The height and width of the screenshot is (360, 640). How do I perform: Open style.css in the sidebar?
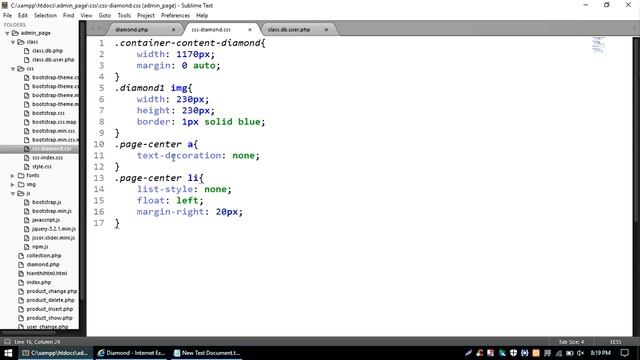[x=42, y=167]
